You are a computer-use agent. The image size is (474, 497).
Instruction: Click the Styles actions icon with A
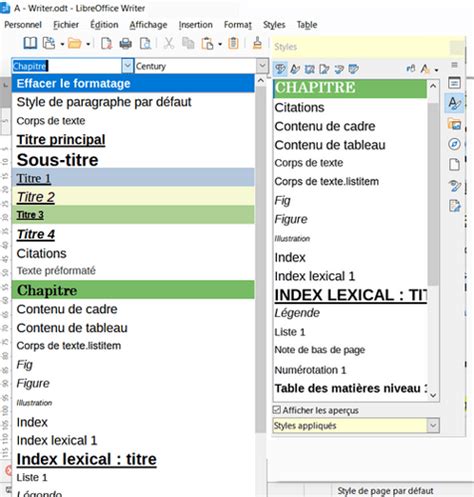425,69
